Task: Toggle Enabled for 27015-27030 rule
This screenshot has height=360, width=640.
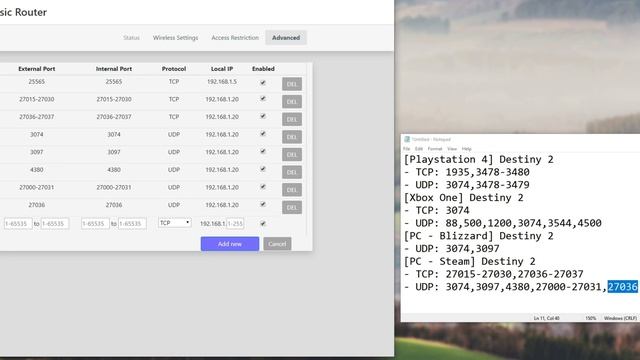Action: pos(263,99)
